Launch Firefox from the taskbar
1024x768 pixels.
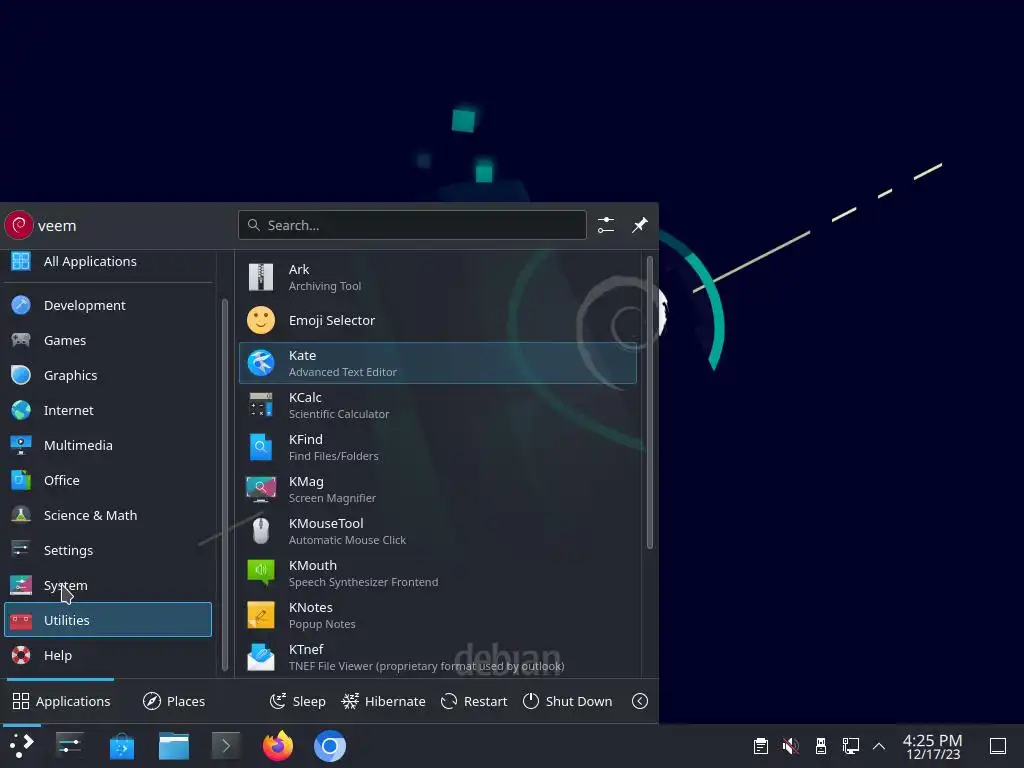click(x=278, y=746)
